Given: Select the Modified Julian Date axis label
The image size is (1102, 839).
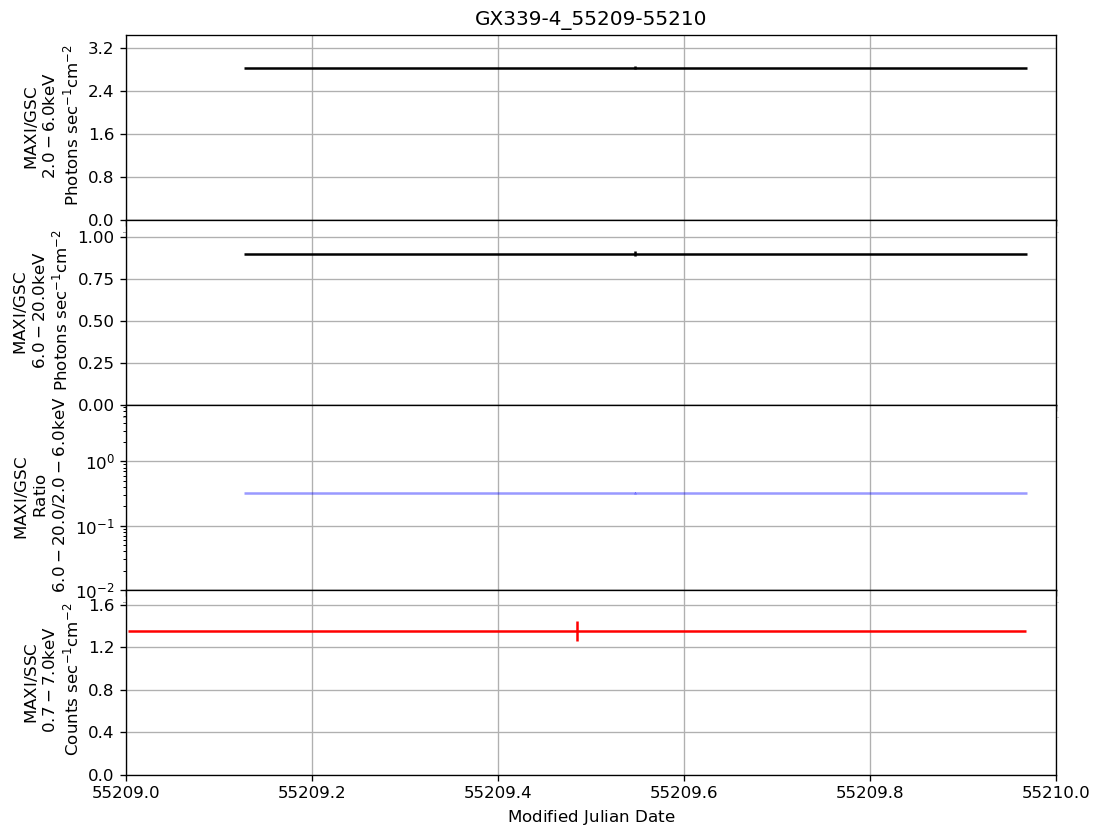Looking at the screenshot, I should tap(591, 817).
